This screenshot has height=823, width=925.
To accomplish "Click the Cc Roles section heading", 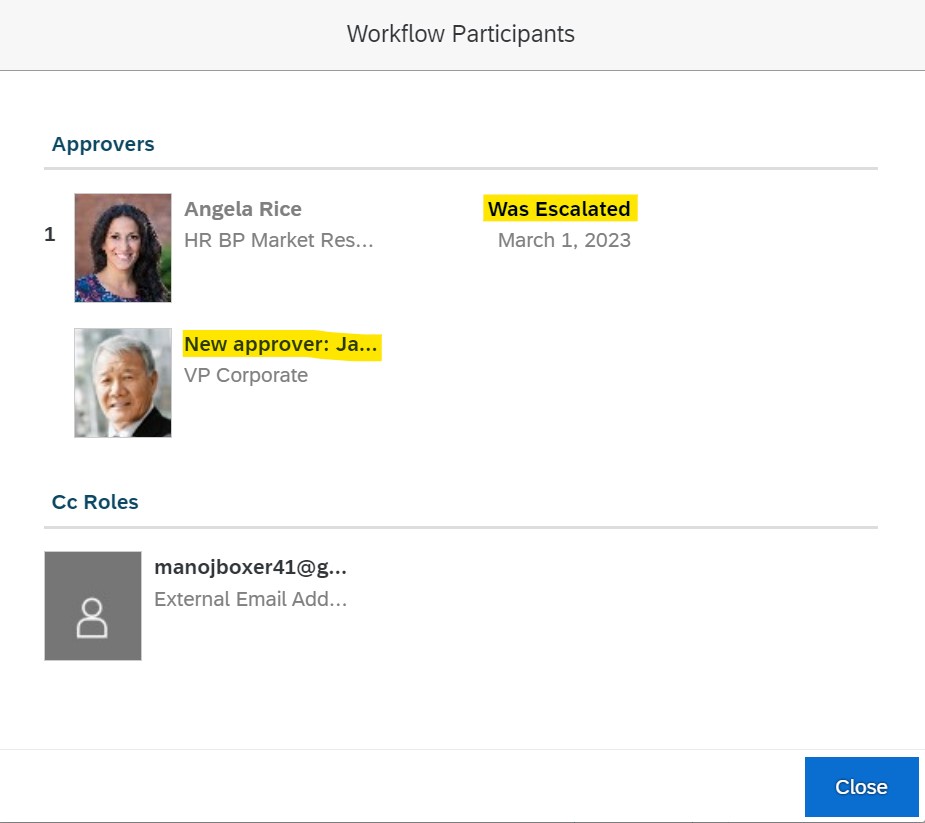I will click(95, 502).
